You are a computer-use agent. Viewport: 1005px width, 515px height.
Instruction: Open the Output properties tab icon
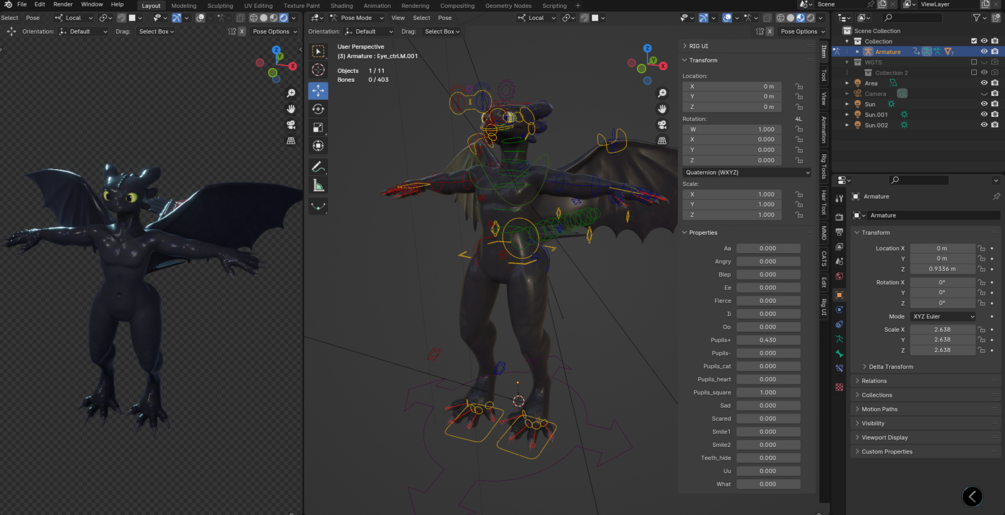[x=840, y=232]
